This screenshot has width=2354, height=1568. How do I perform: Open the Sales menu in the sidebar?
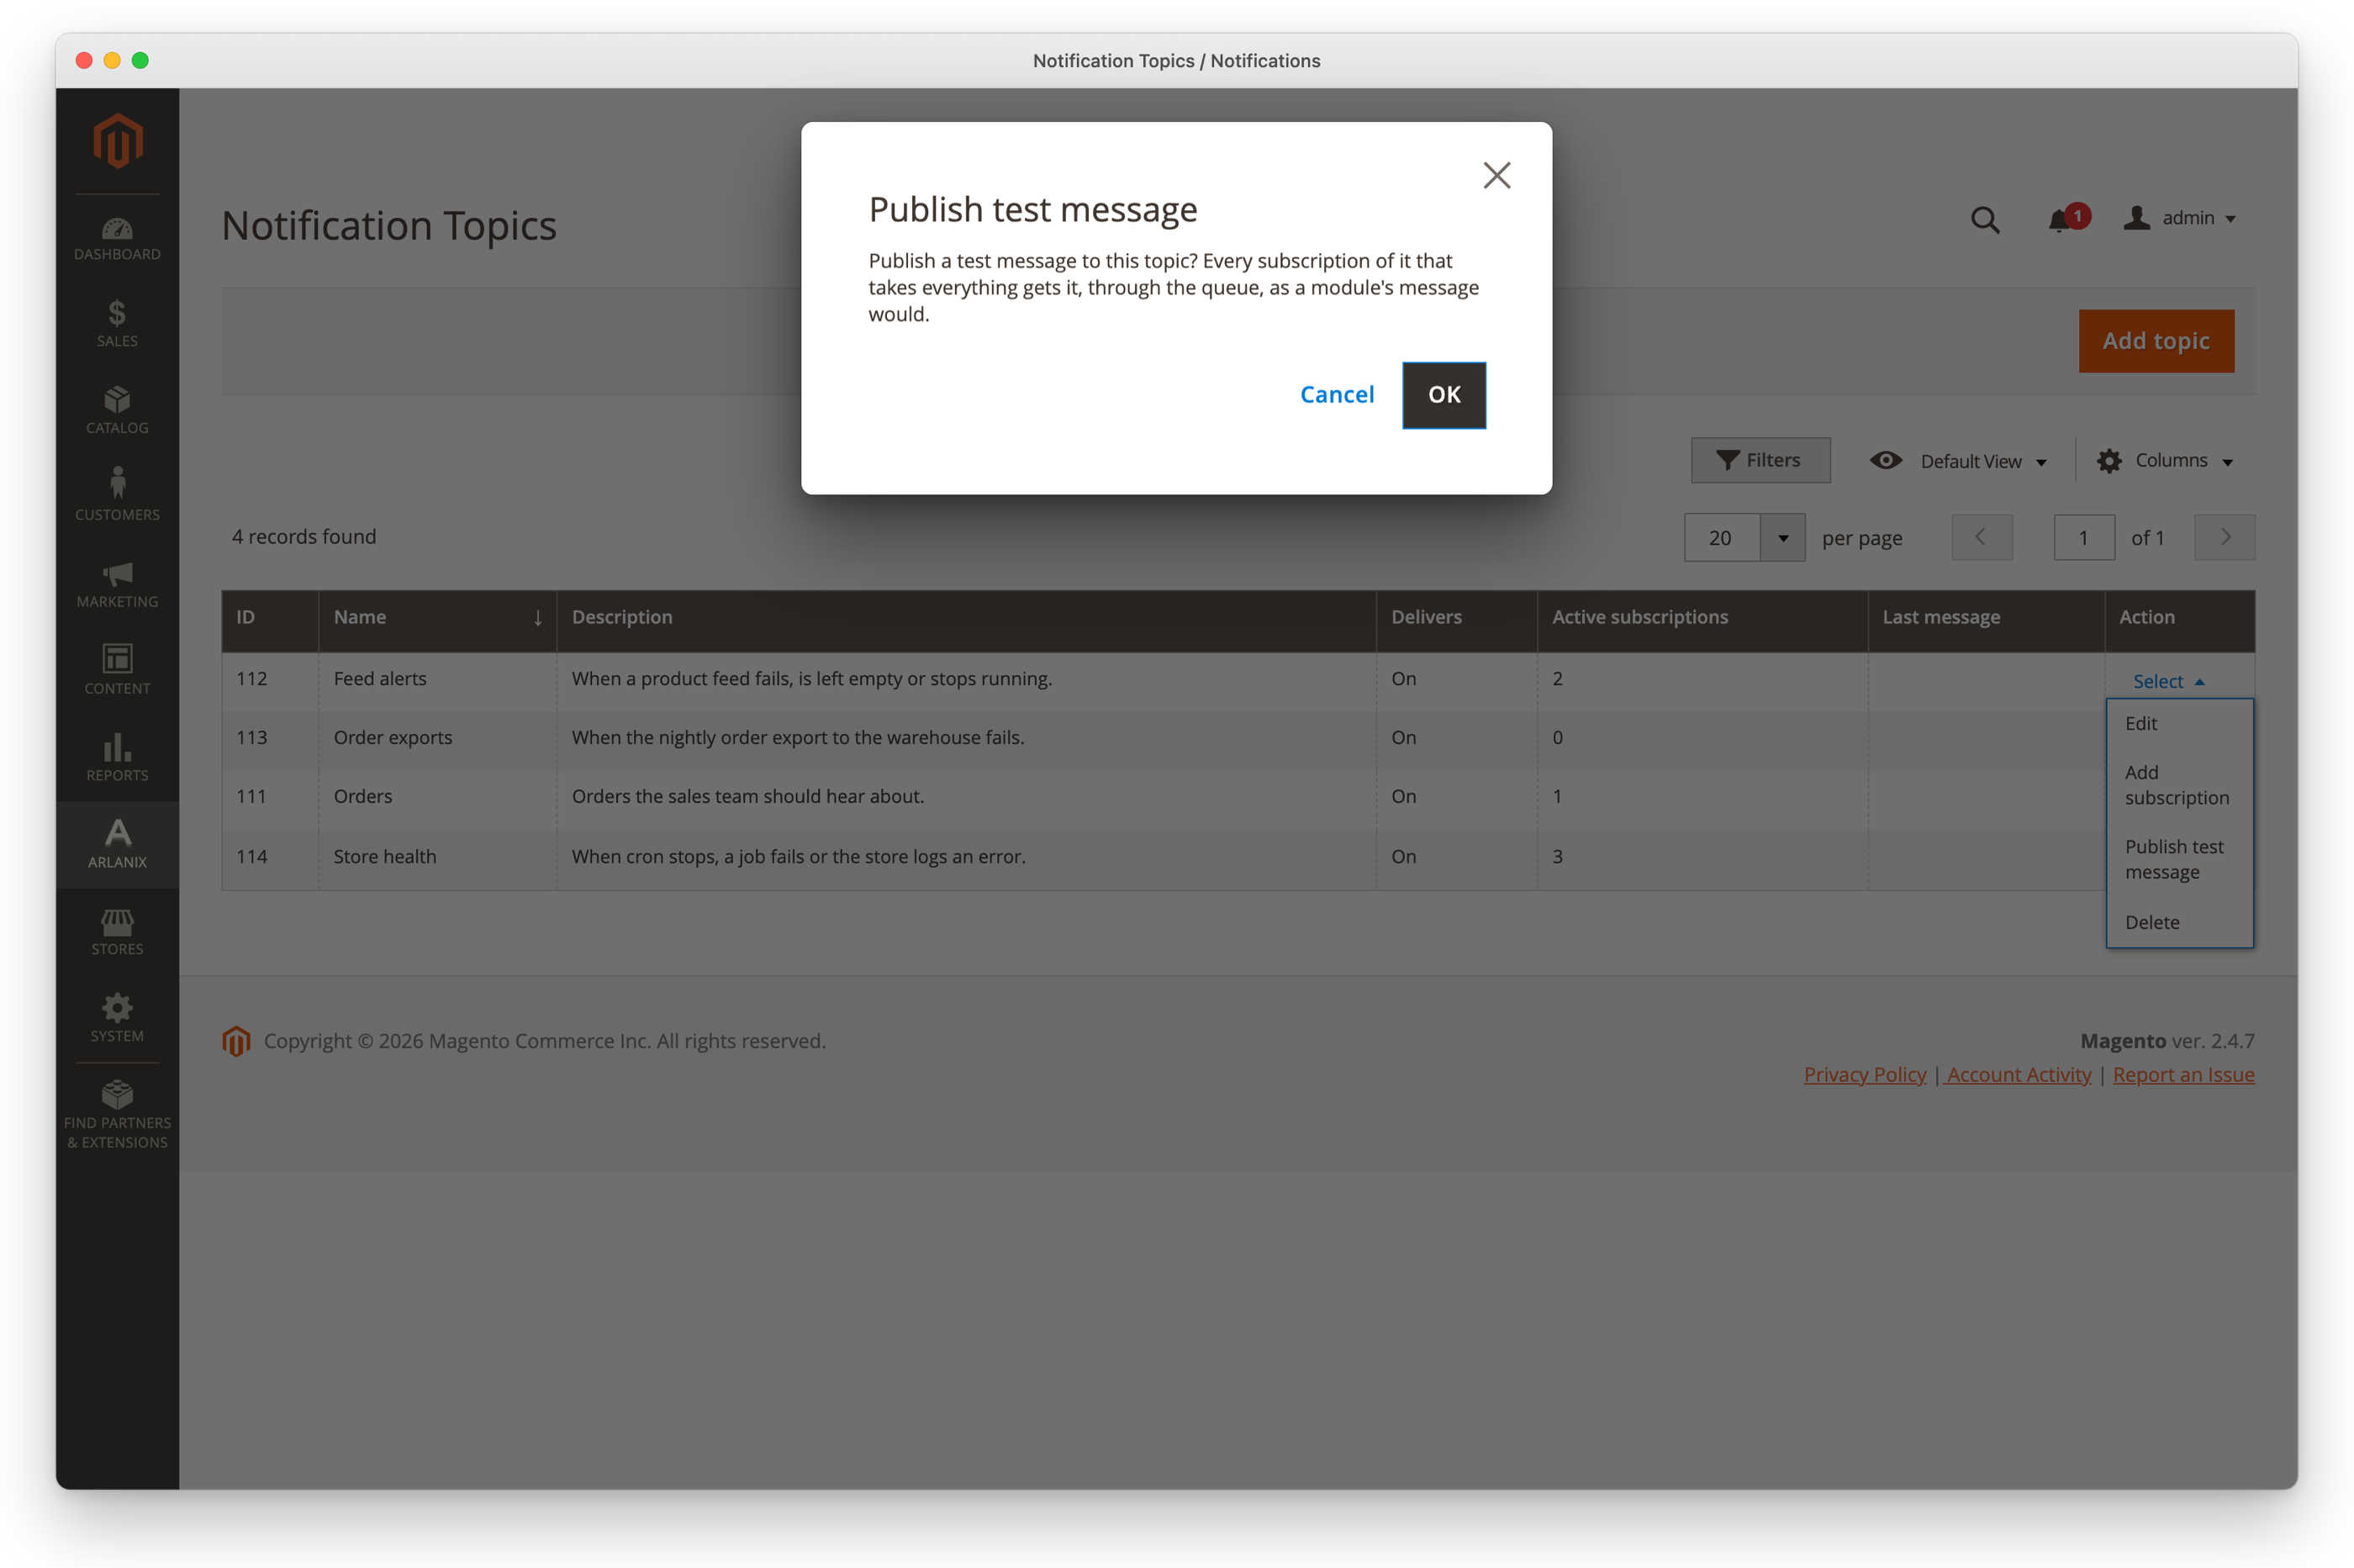(x=117, y=324)
